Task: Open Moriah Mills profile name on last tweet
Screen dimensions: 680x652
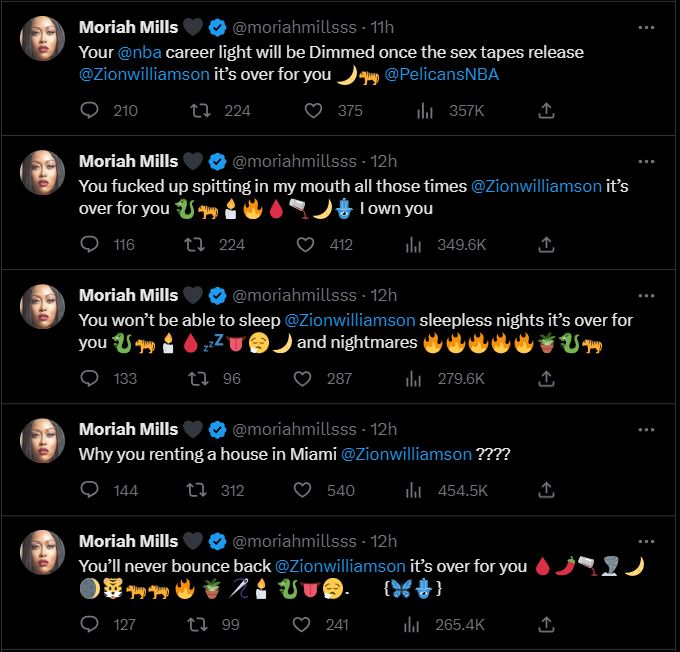Action: point(128,541)
